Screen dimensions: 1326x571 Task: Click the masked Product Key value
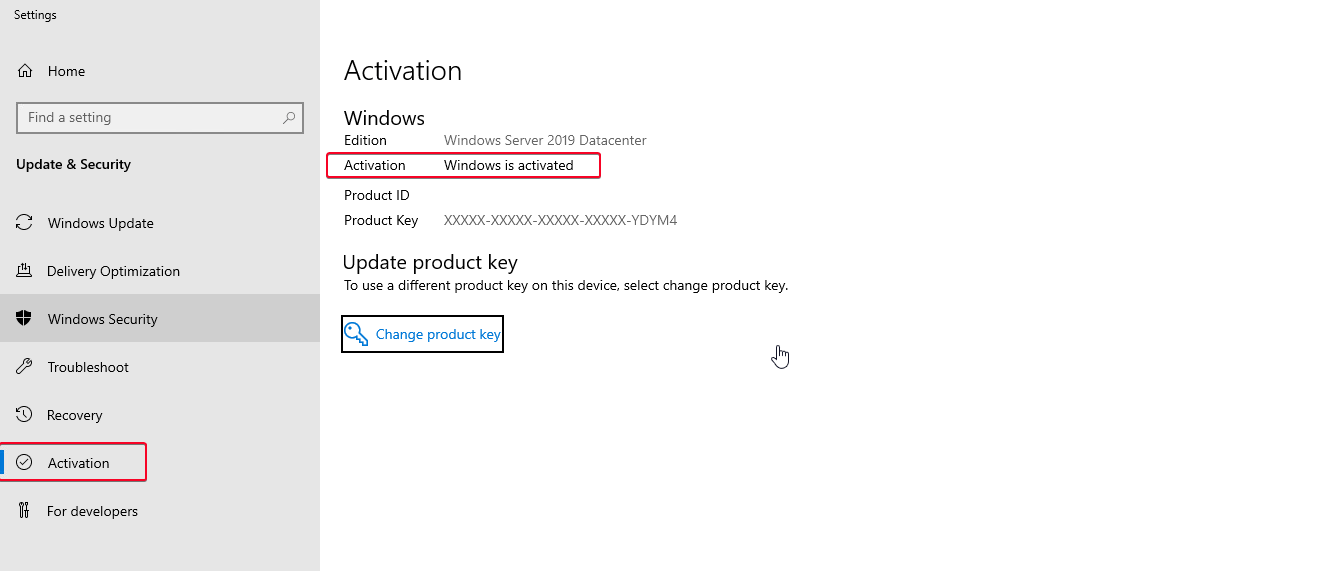tap(560, 220)
